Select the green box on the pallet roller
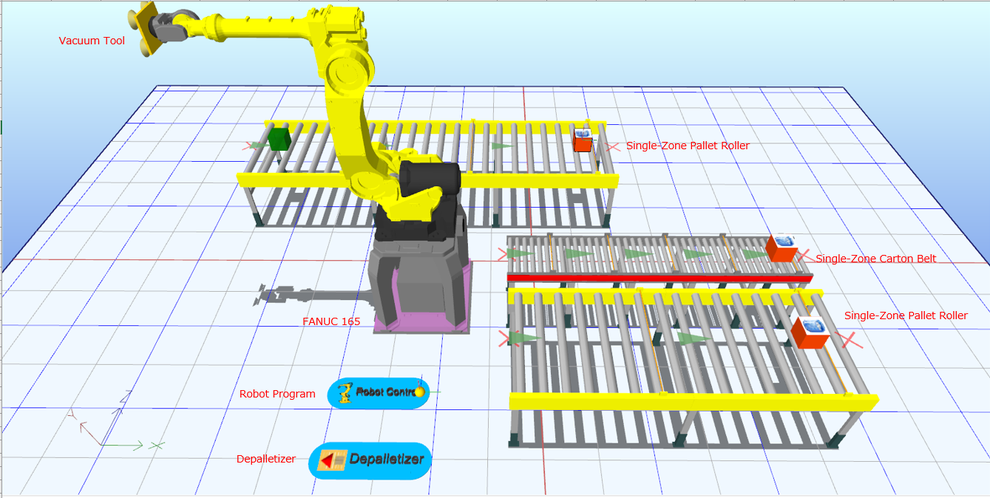990x498 pixels. (x=278, y=139)
